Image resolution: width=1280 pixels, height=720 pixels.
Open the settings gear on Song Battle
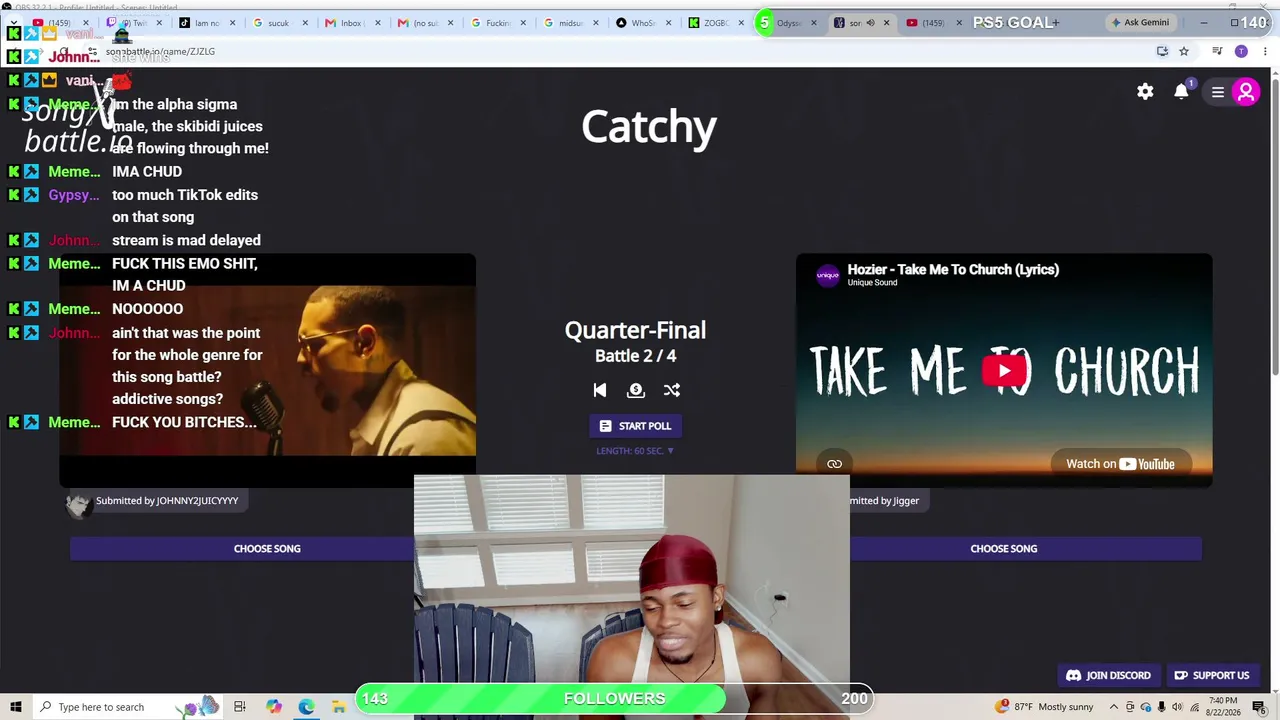[1145, 92]
